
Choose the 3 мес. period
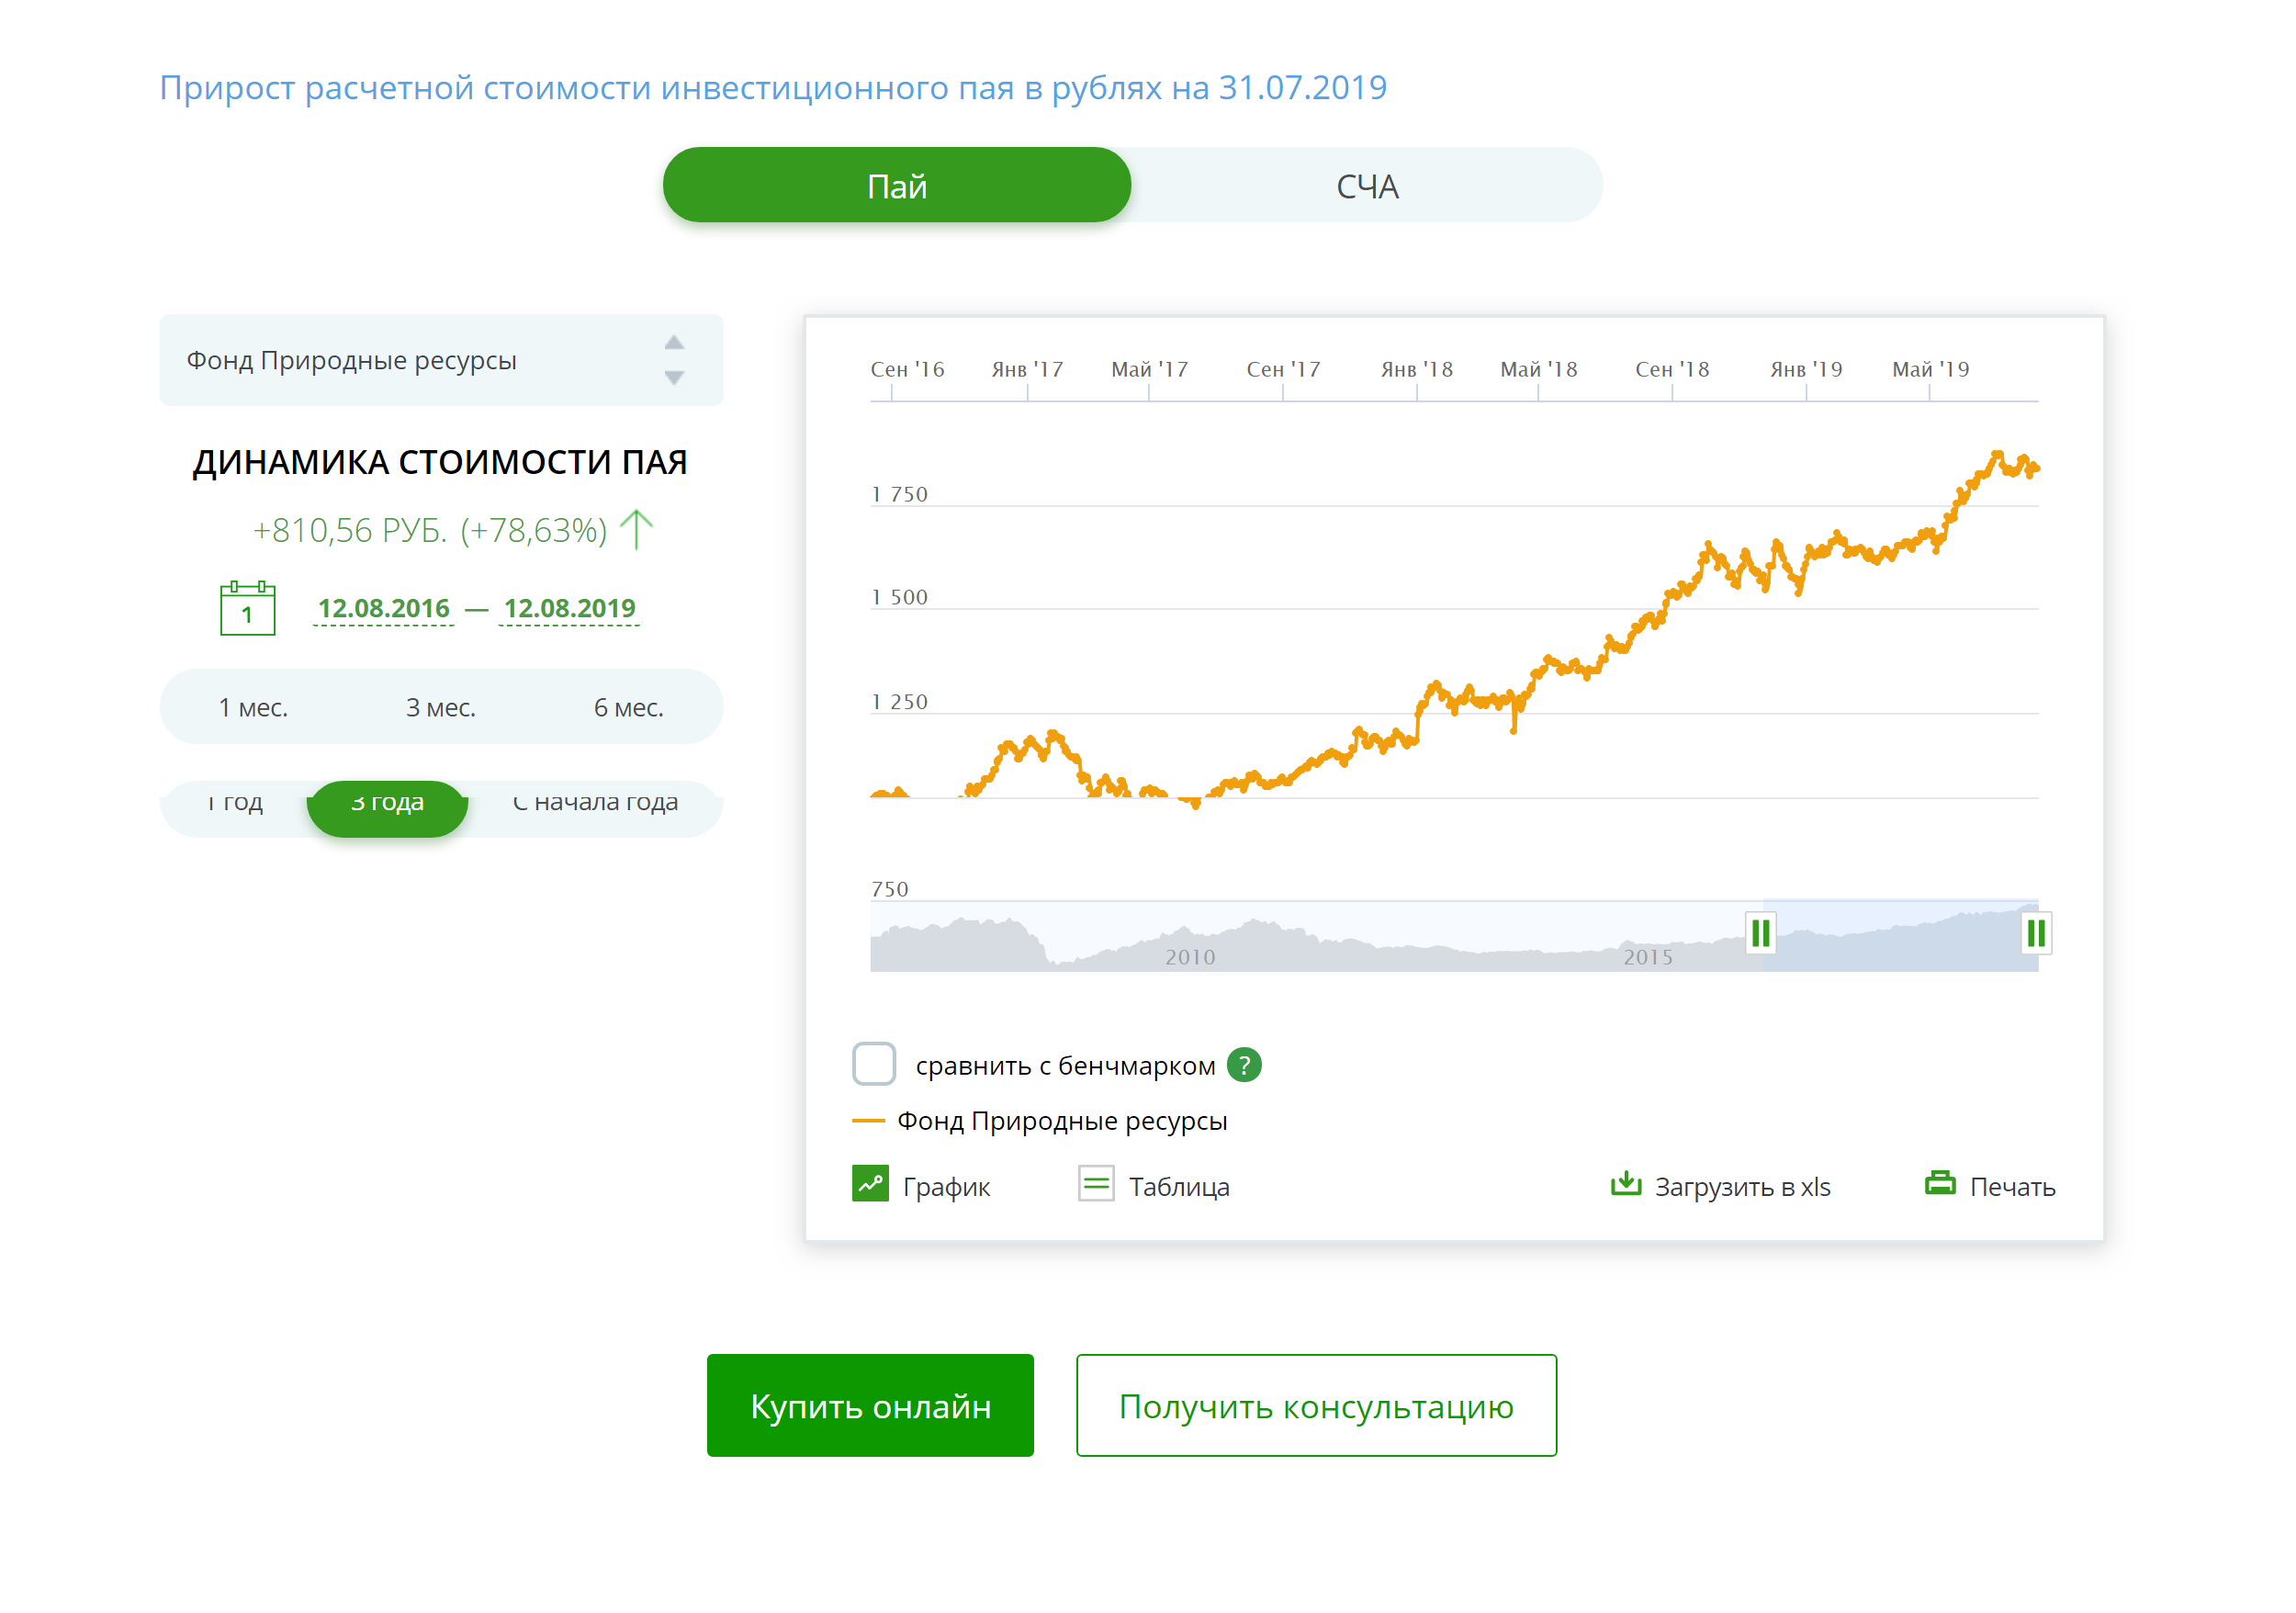click(x=440, y=707)
